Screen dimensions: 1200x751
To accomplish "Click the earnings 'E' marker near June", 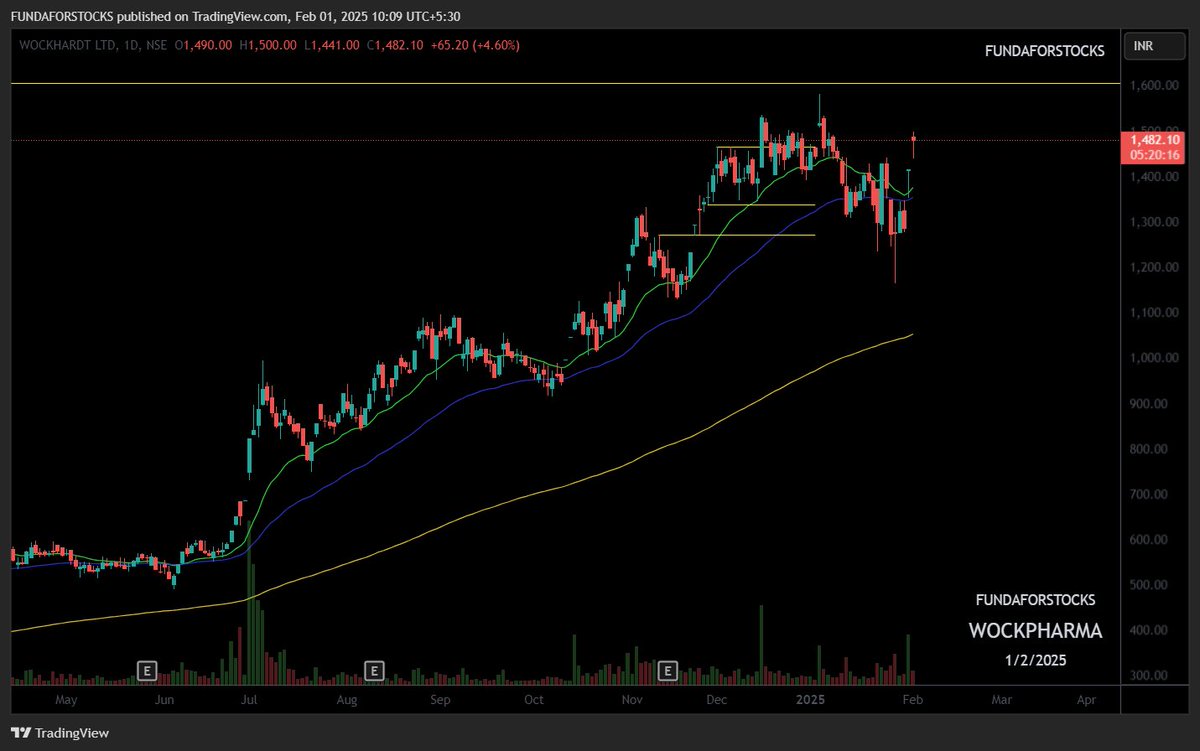I will click(147, 670).
